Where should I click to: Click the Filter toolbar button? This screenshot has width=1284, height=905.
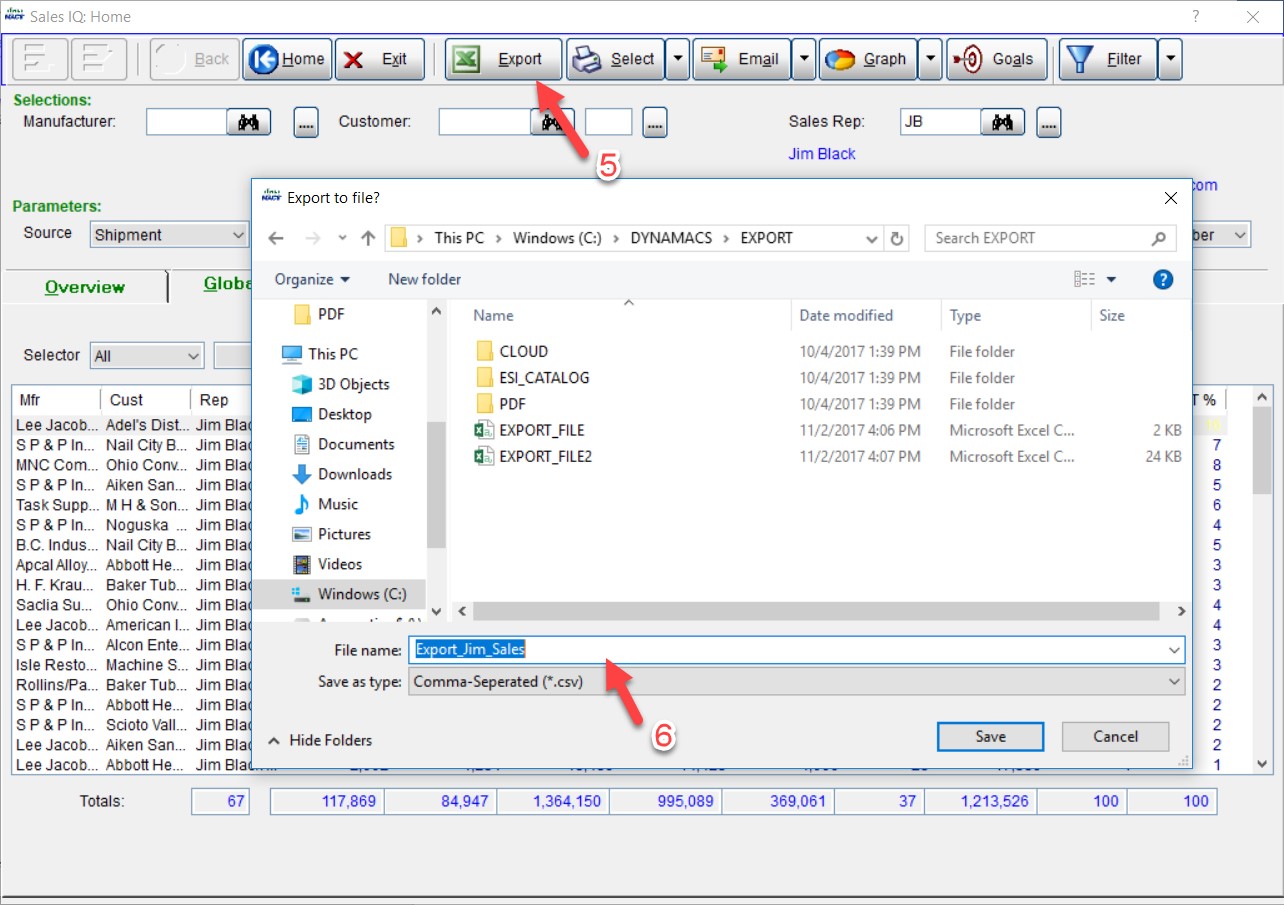pyautogui.click(x=1108, y=59)
